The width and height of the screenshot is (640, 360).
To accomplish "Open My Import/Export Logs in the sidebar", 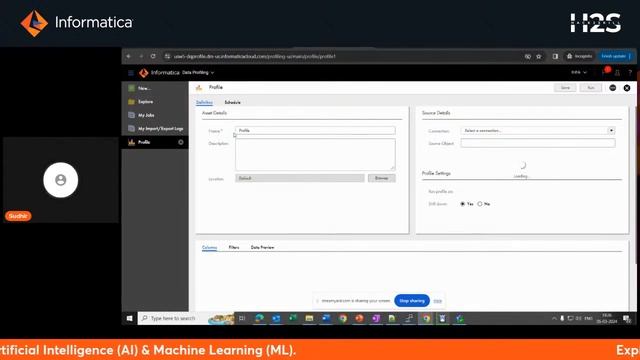I will [155, 129].
